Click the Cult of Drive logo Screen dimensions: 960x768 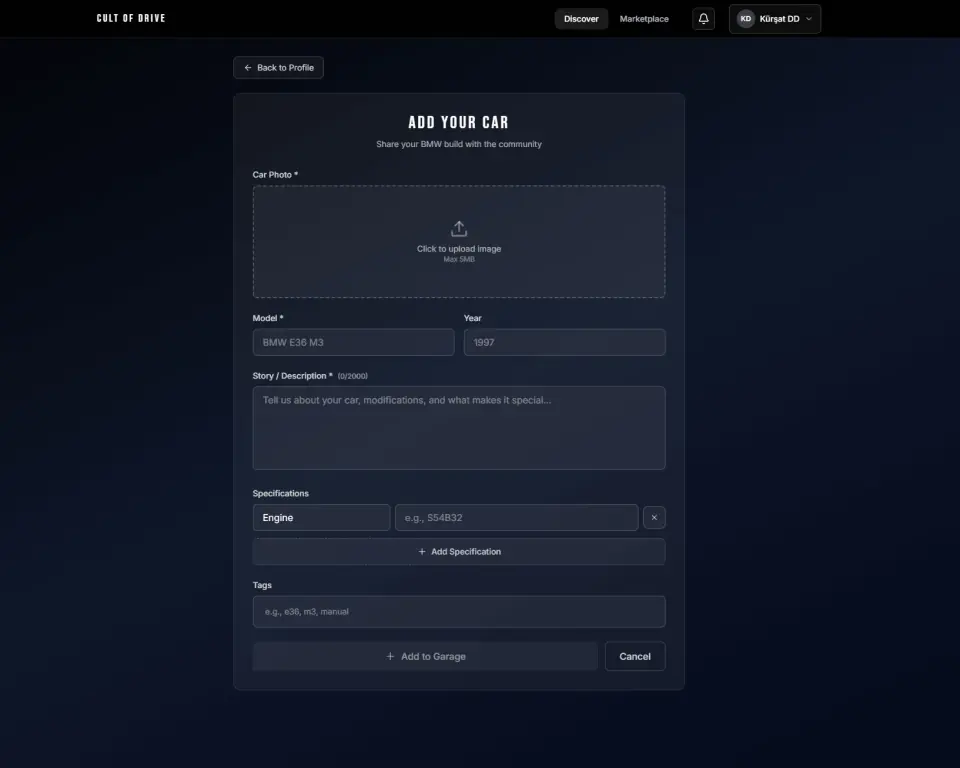click(131, 18)
